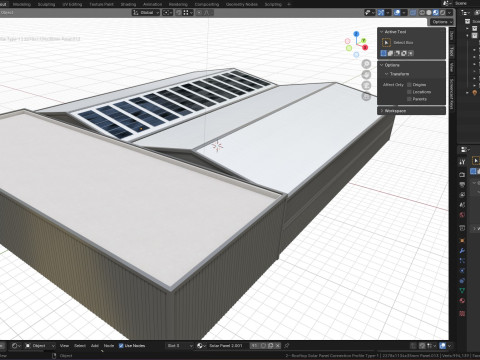Open Scene properties tab icon
The image size is (480, 360).
(462, 205)
